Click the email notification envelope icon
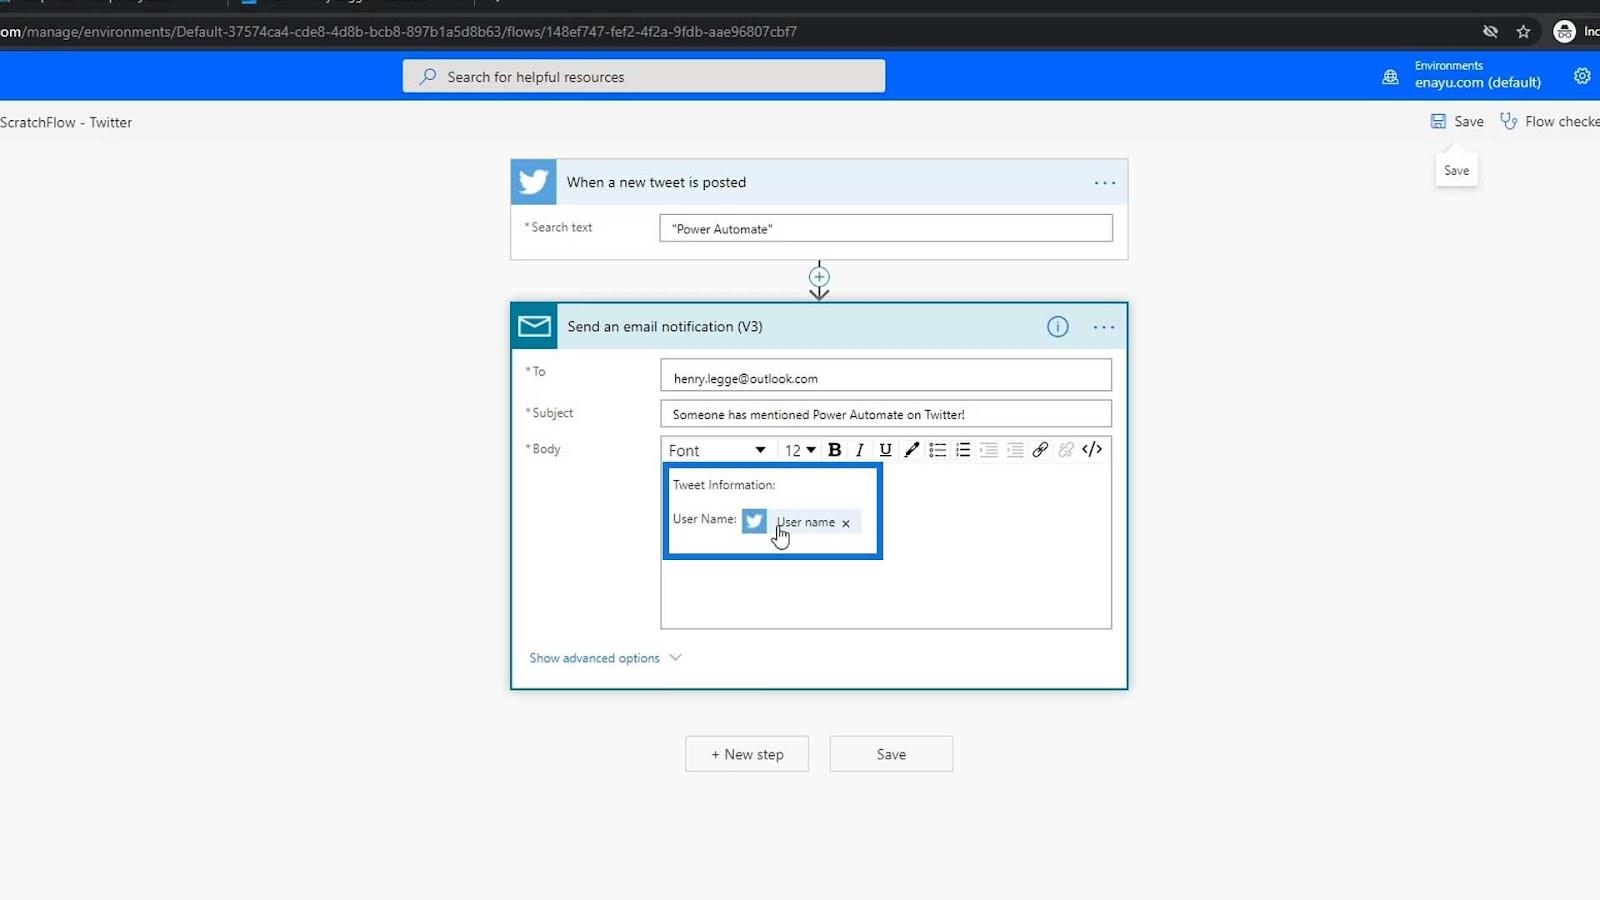This screenshot has width=1600, height=900. pyautogui.click(x=534, y=326)
